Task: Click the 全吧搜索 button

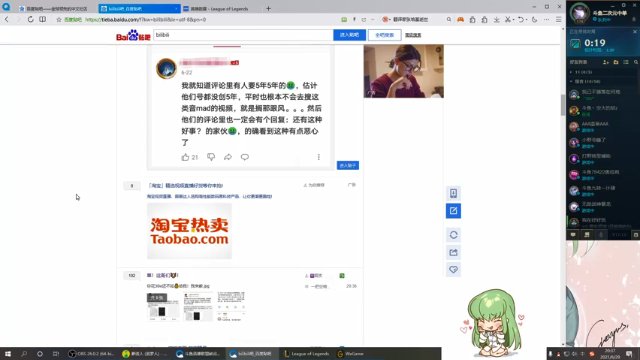Action: [384, 35]
